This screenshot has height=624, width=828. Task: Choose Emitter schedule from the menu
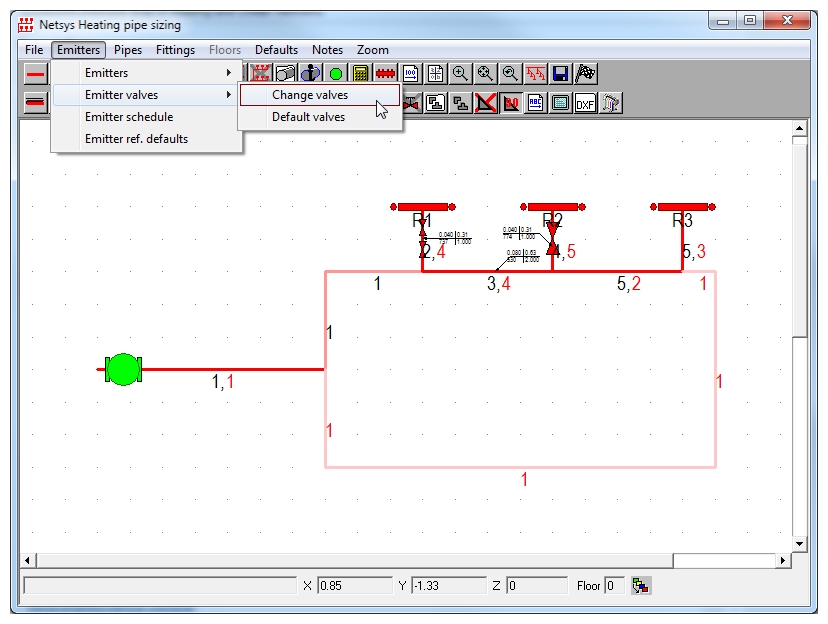pyautogui.click(x=146, y=117)
